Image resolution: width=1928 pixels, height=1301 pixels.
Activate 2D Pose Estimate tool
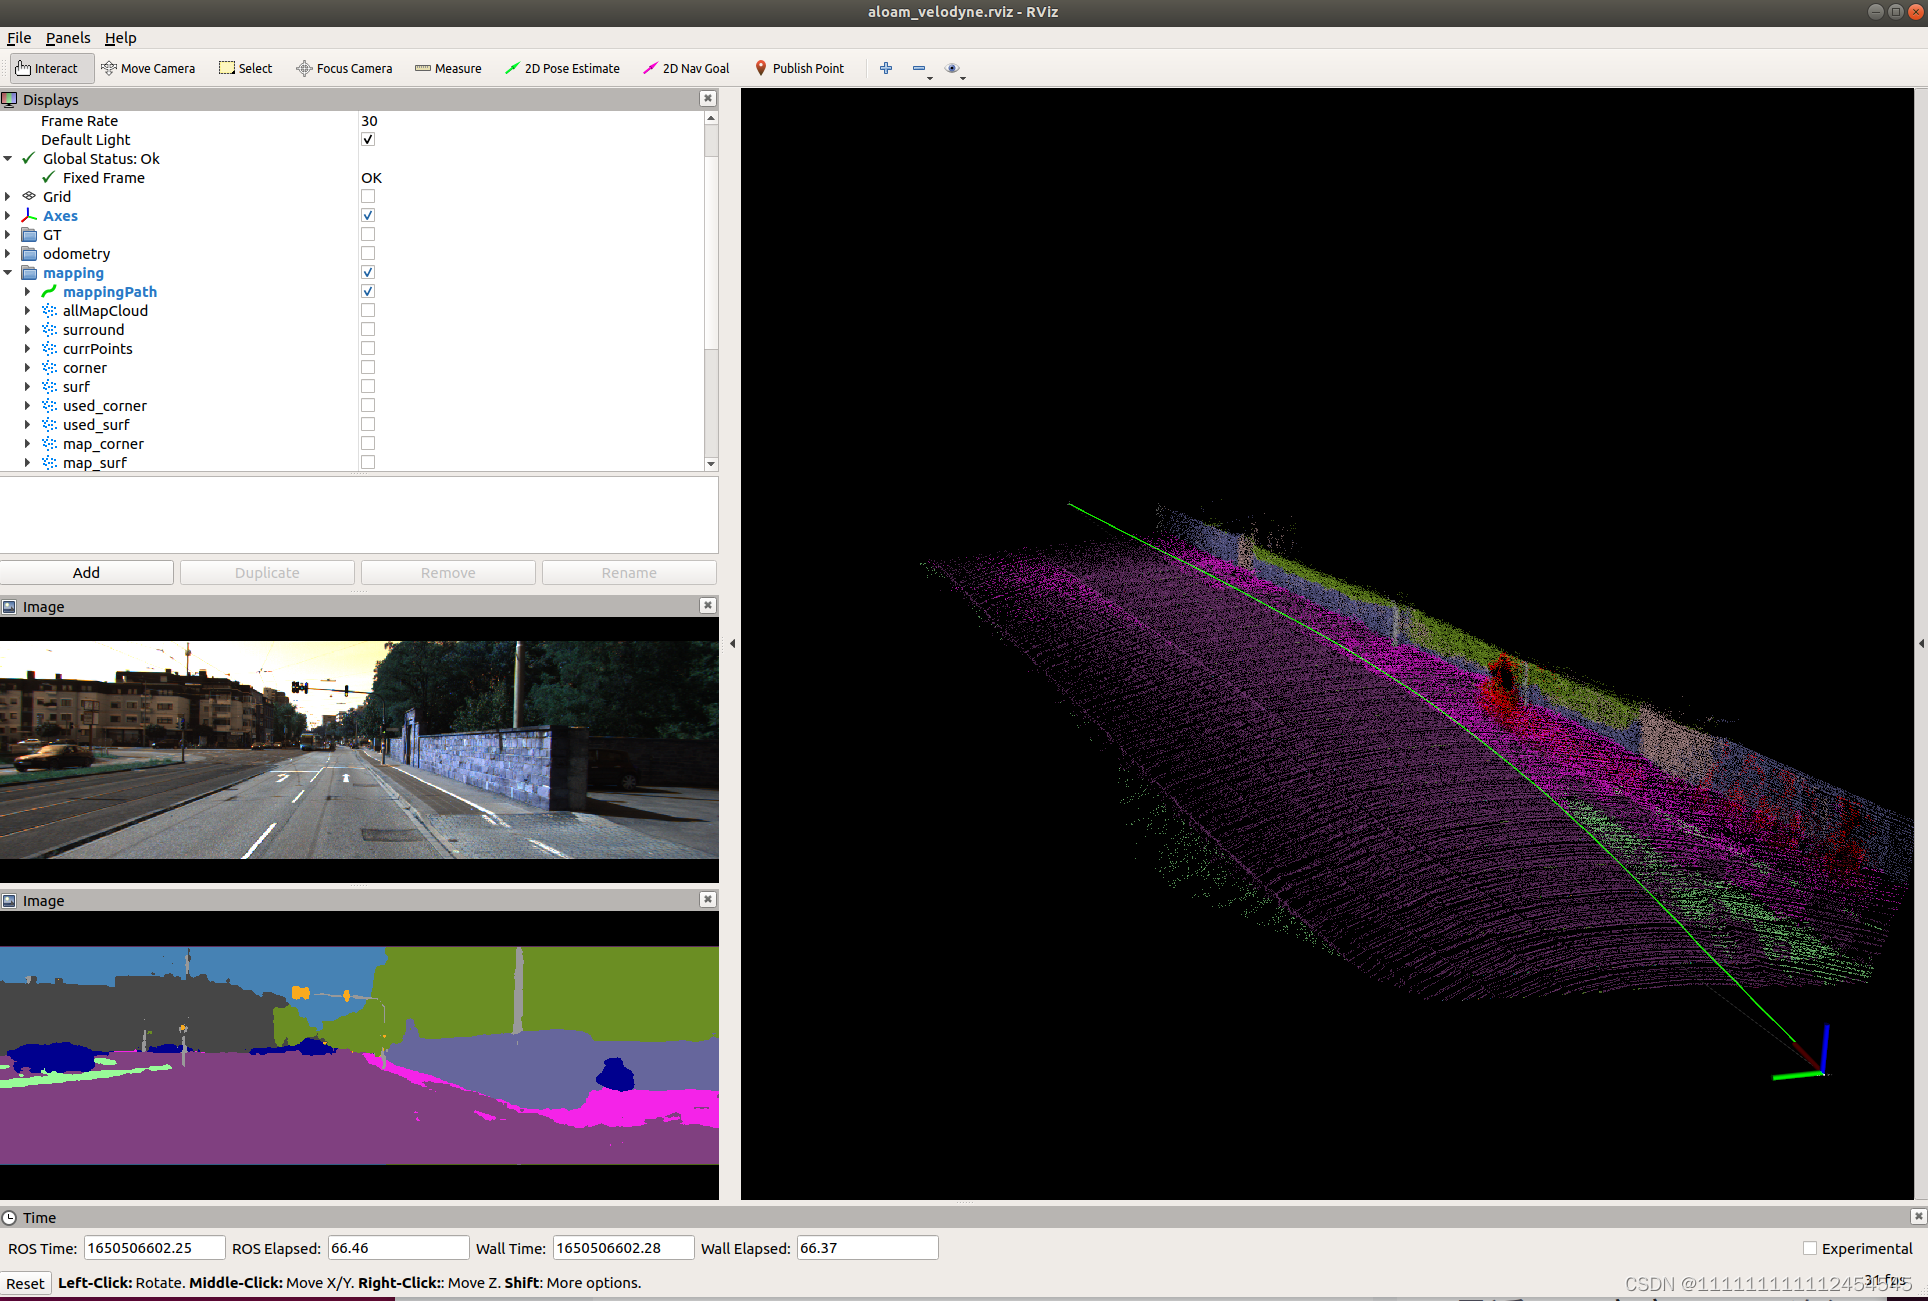point(562,68)
